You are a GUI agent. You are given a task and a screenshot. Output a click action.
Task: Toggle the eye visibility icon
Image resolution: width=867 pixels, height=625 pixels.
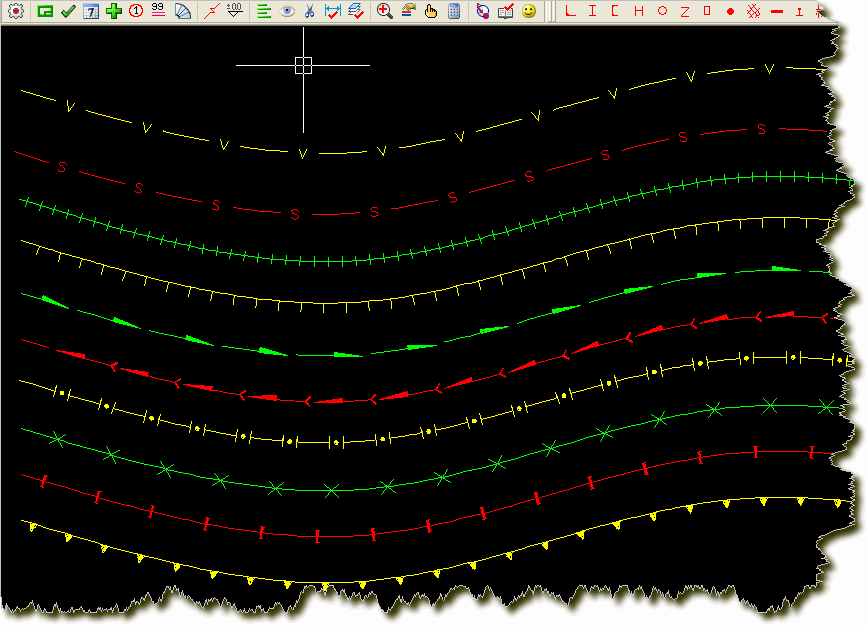tap(287, 11)
